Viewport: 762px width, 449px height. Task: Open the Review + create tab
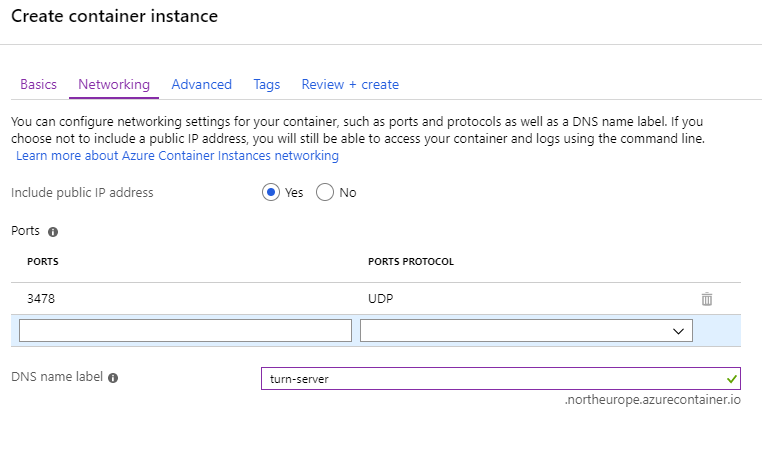point(350,85)
